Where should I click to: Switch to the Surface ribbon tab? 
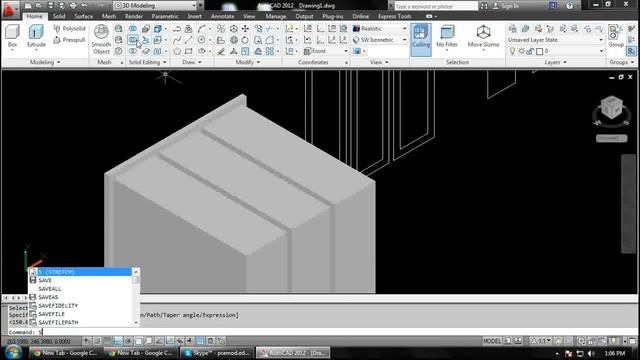coord(84,16)
